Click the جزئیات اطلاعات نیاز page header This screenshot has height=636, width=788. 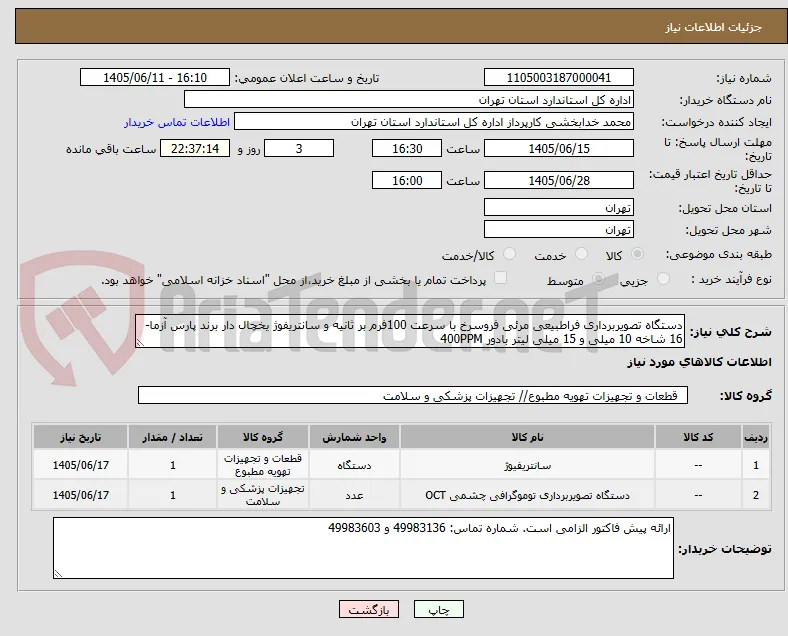click(714, 27)
